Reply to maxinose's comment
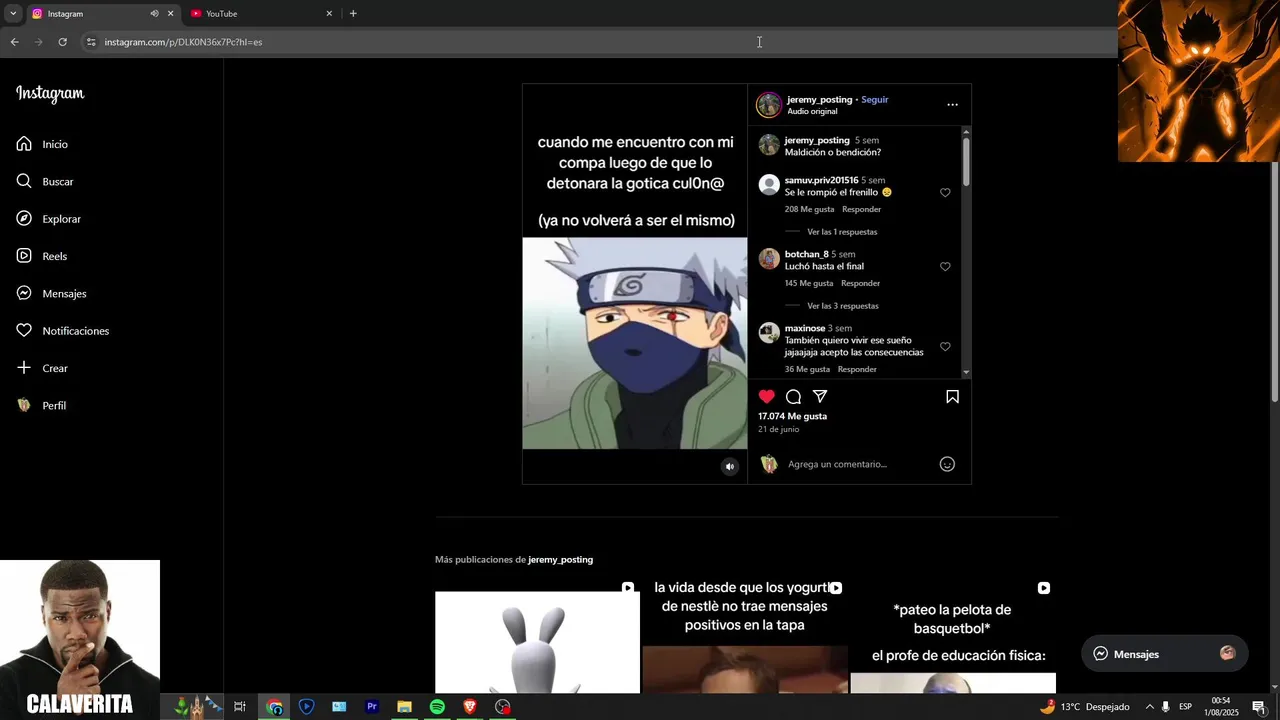 [x=857, y=369]
